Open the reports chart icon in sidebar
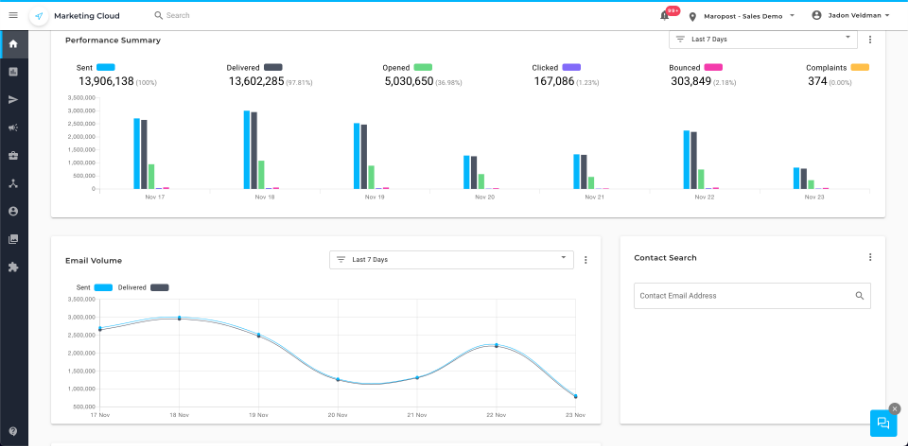Image resolution: width=908 pixels, height=446 pixels. pyautogui.click(x=13, y=72)
